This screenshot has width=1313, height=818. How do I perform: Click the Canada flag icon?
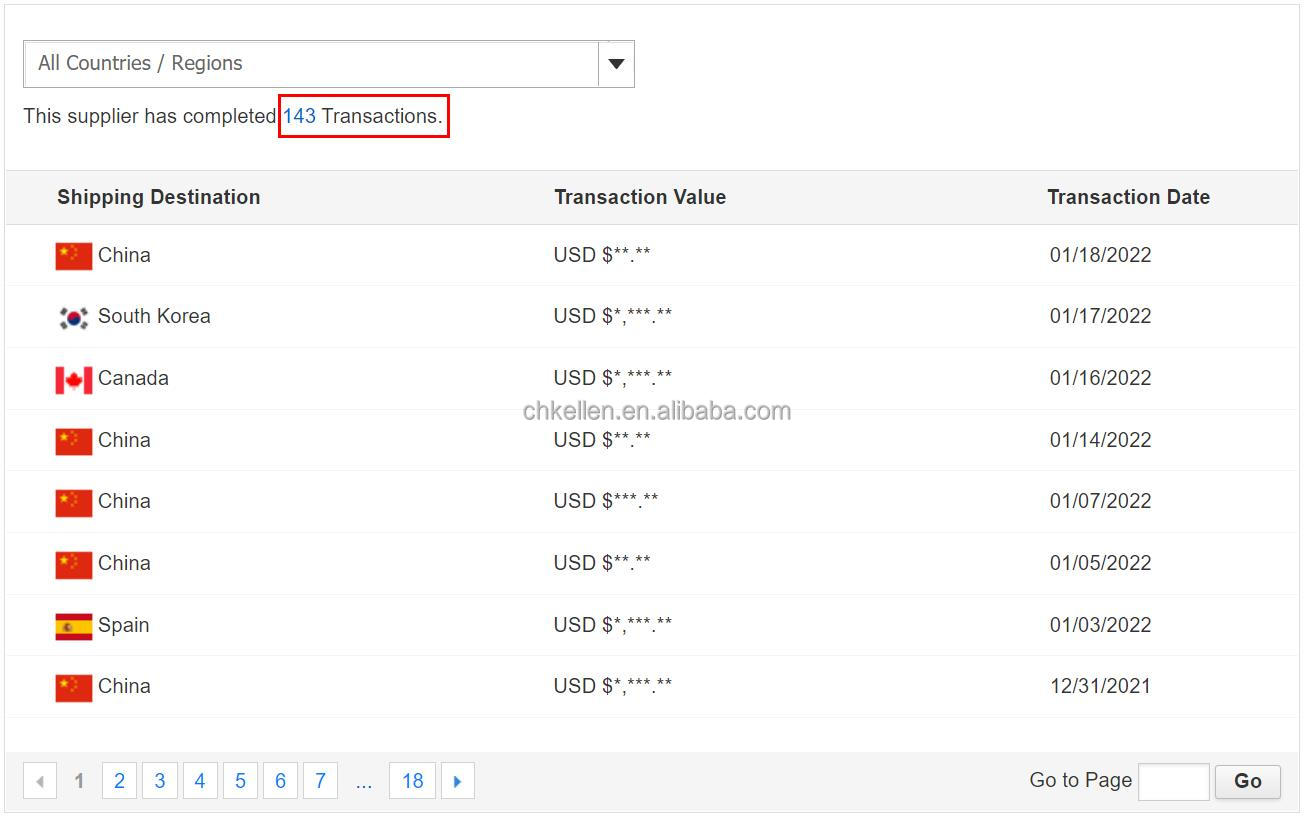click(74, 380)
